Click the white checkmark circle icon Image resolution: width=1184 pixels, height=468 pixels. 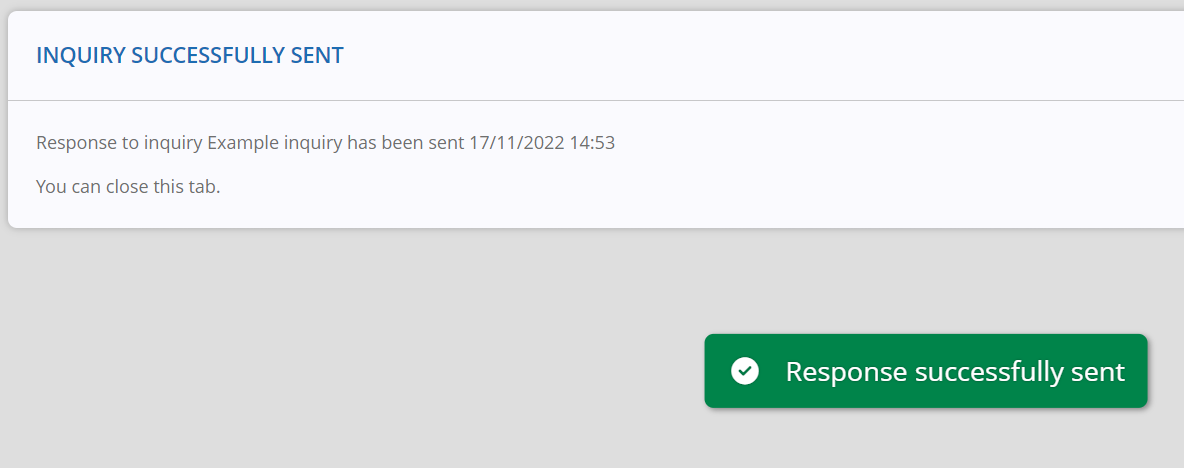745,371
